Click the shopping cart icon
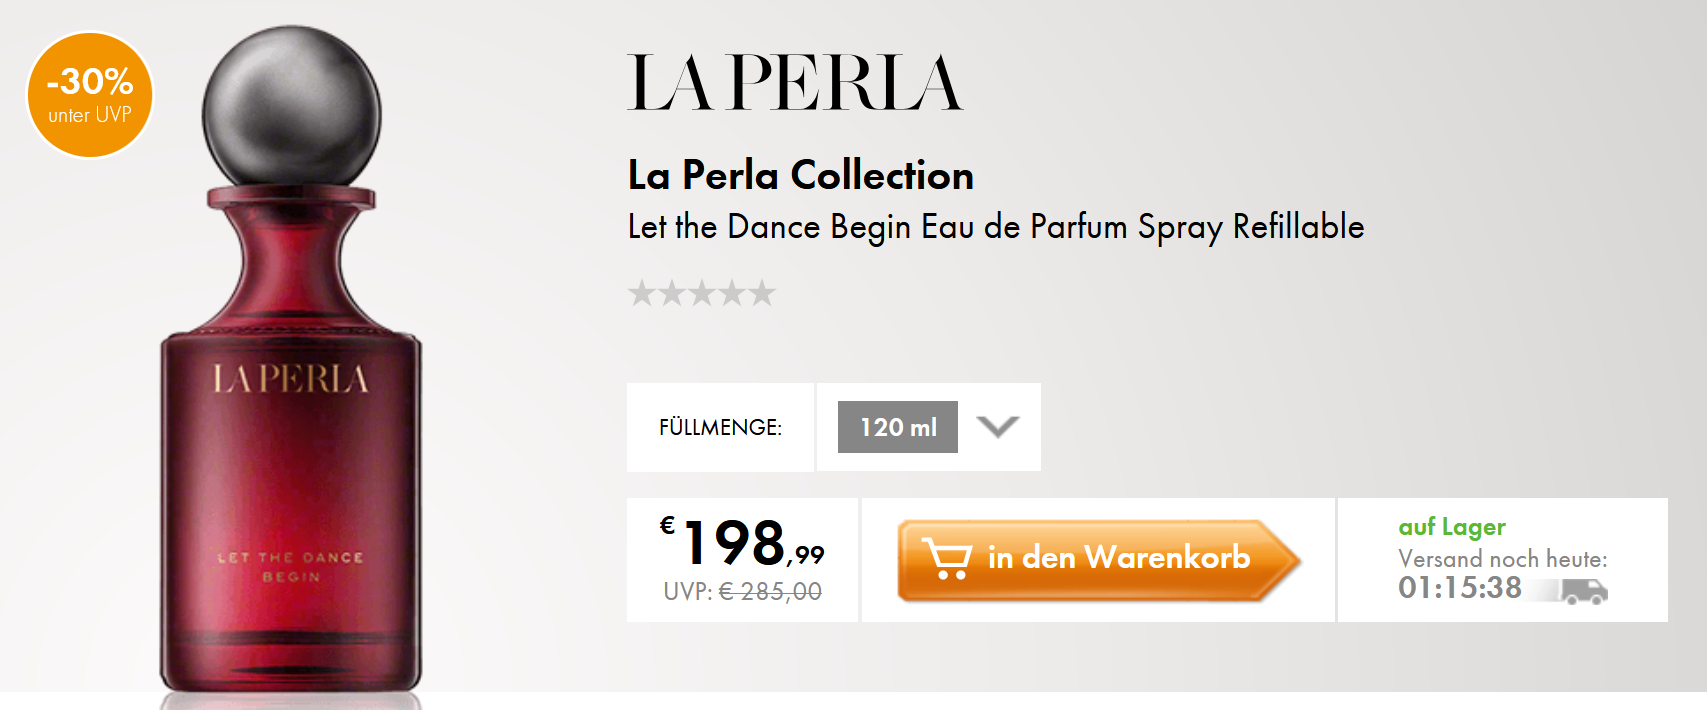Viewport: 1707px width, 710px height. coord(945,558)
